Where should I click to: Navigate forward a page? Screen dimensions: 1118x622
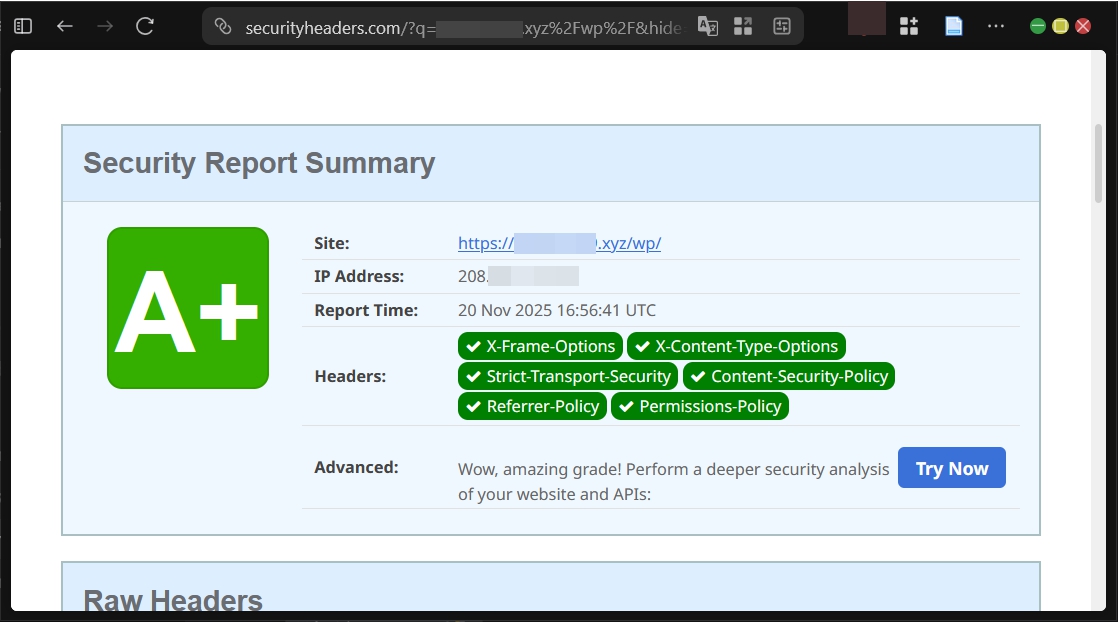(104, 26)
